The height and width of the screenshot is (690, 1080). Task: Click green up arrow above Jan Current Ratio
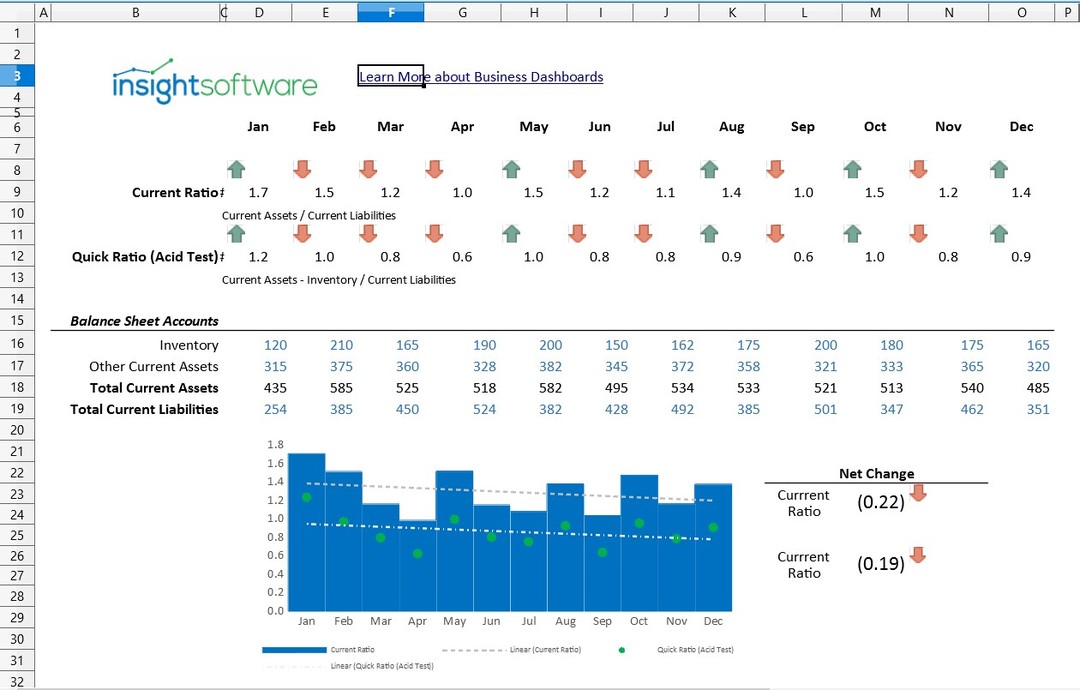[236, 170]
